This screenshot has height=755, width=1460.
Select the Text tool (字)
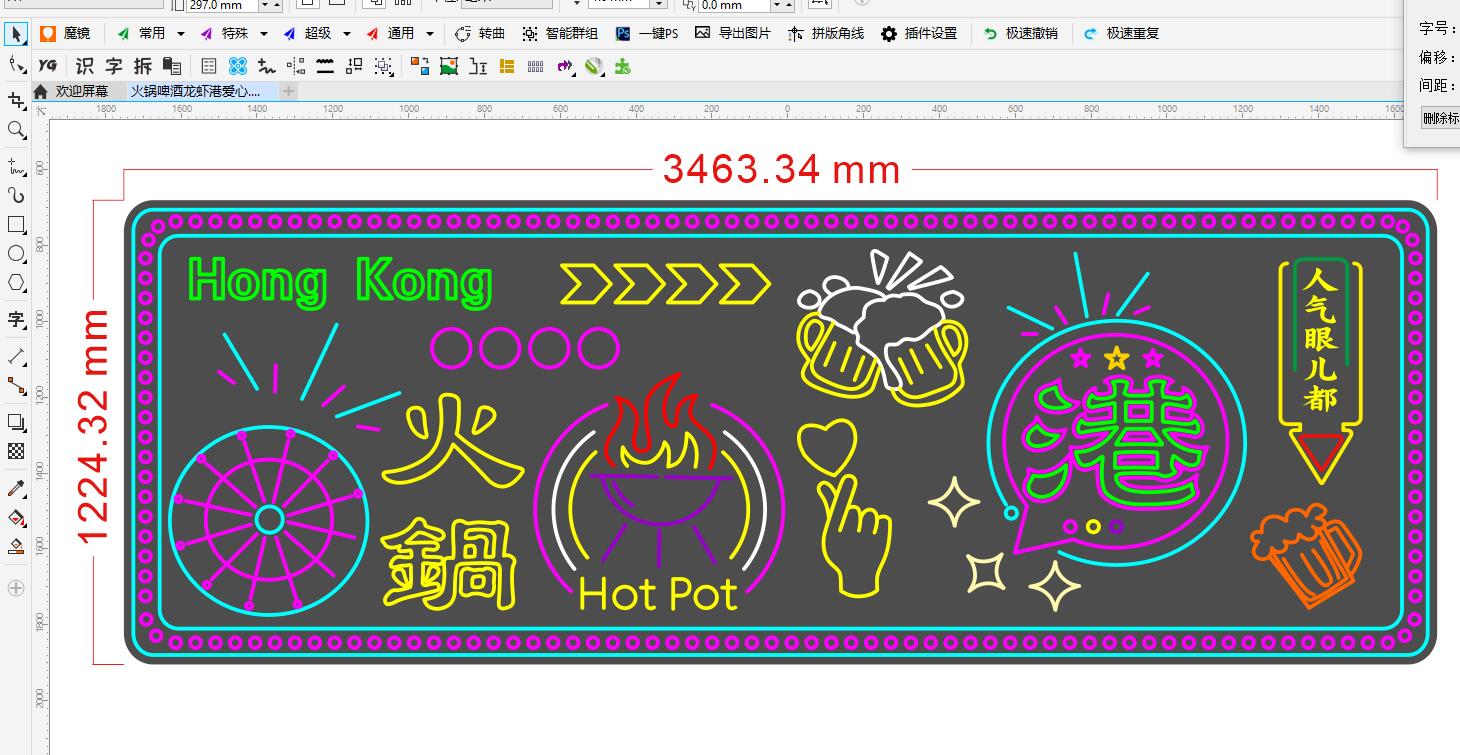16,319
